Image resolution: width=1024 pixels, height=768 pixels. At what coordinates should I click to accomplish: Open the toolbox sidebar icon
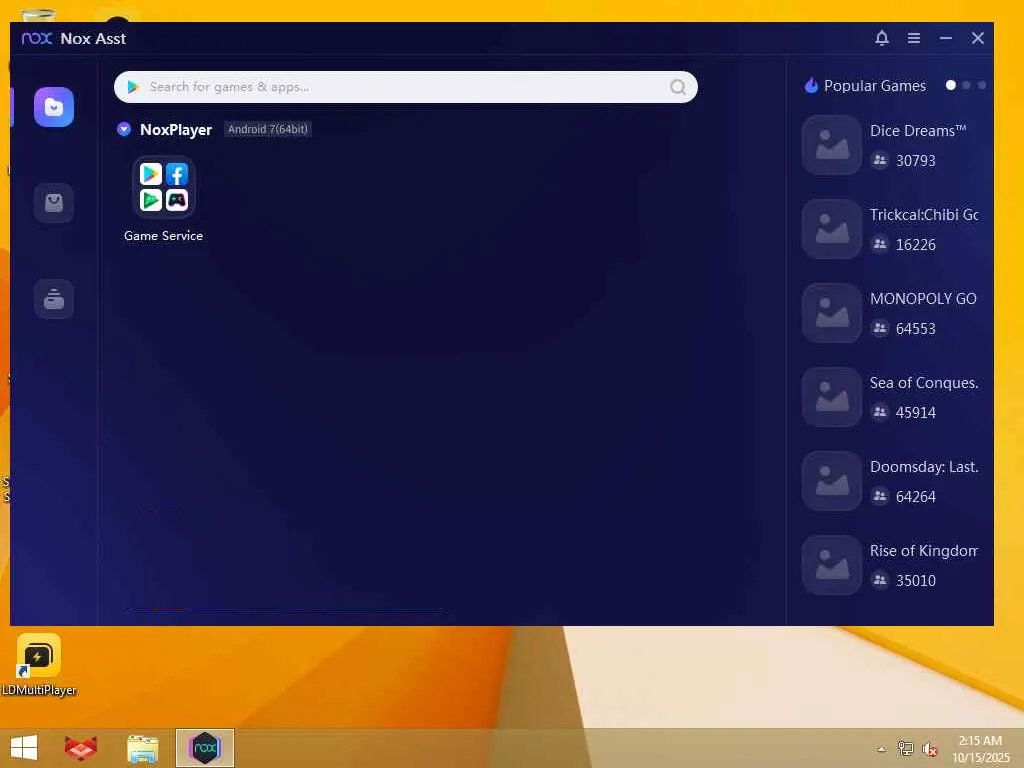(54, 299)
